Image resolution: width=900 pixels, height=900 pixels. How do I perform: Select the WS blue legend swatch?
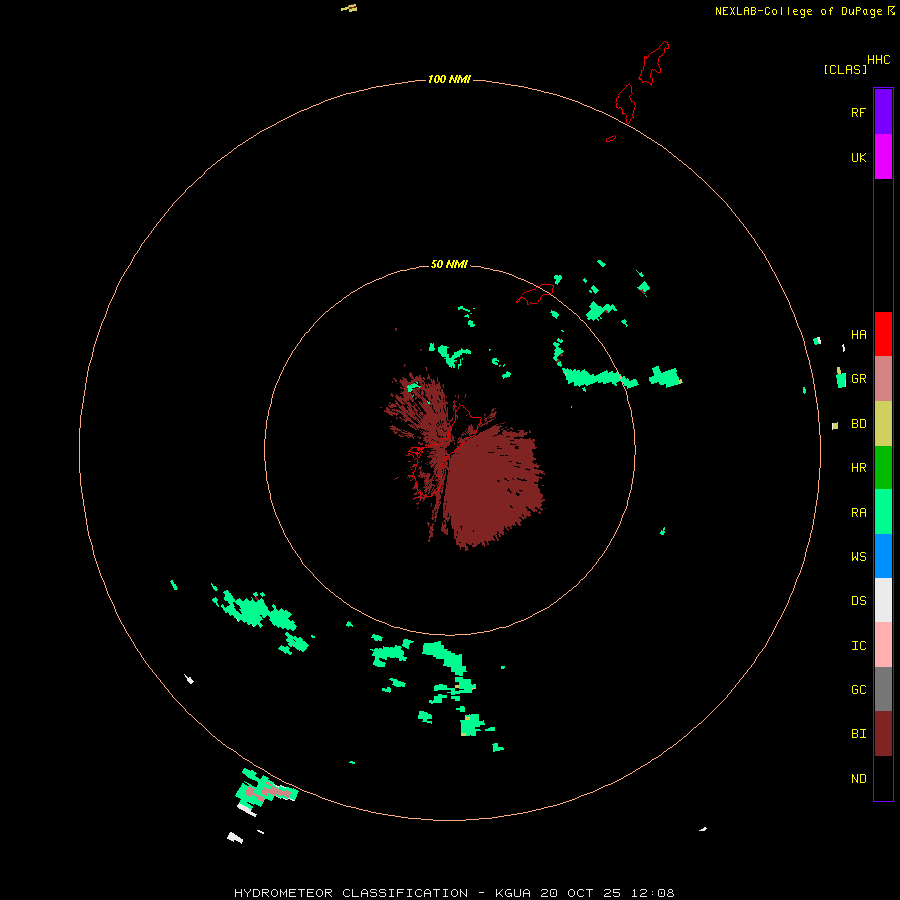point(883,556)
